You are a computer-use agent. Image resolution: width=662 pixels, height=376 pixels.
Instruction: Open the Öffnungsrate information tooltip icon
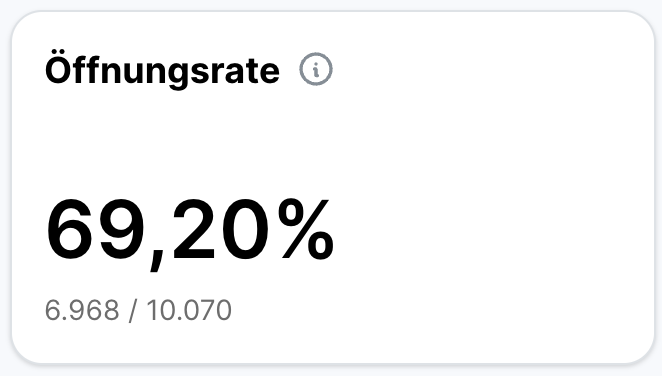point(316,69)
